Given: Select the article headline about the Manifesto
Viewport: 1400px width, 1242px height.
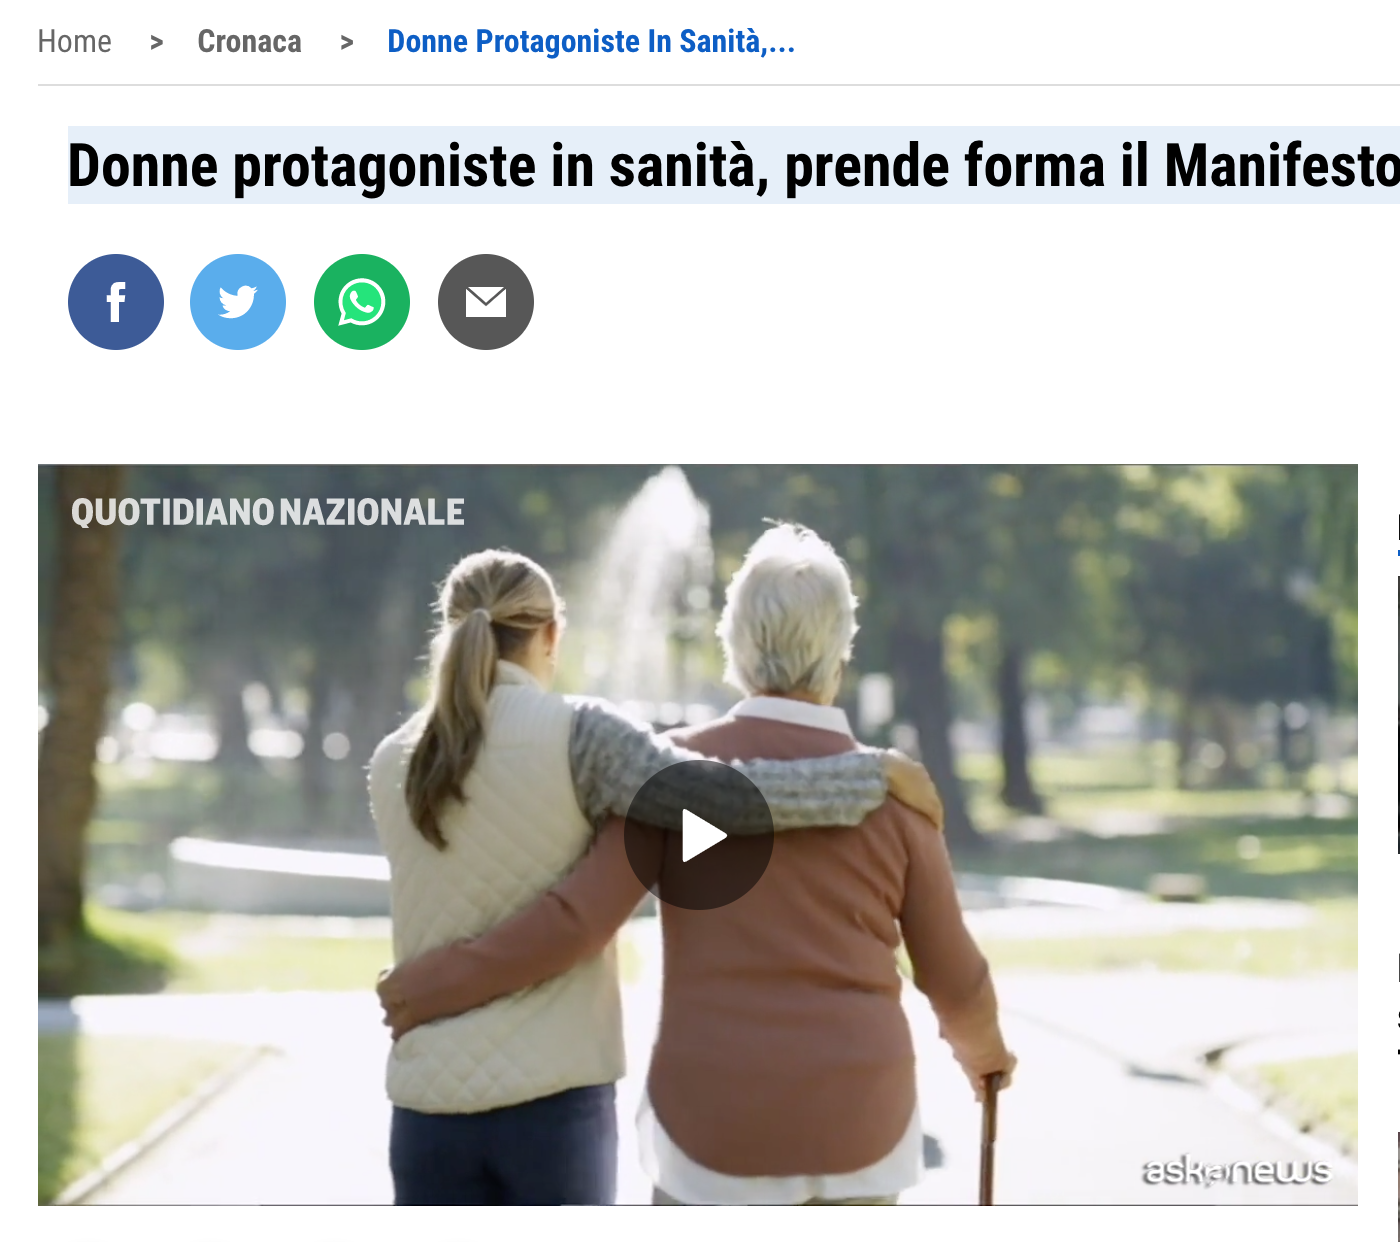Looking at the screenshot, I should [x=734, y=166].
